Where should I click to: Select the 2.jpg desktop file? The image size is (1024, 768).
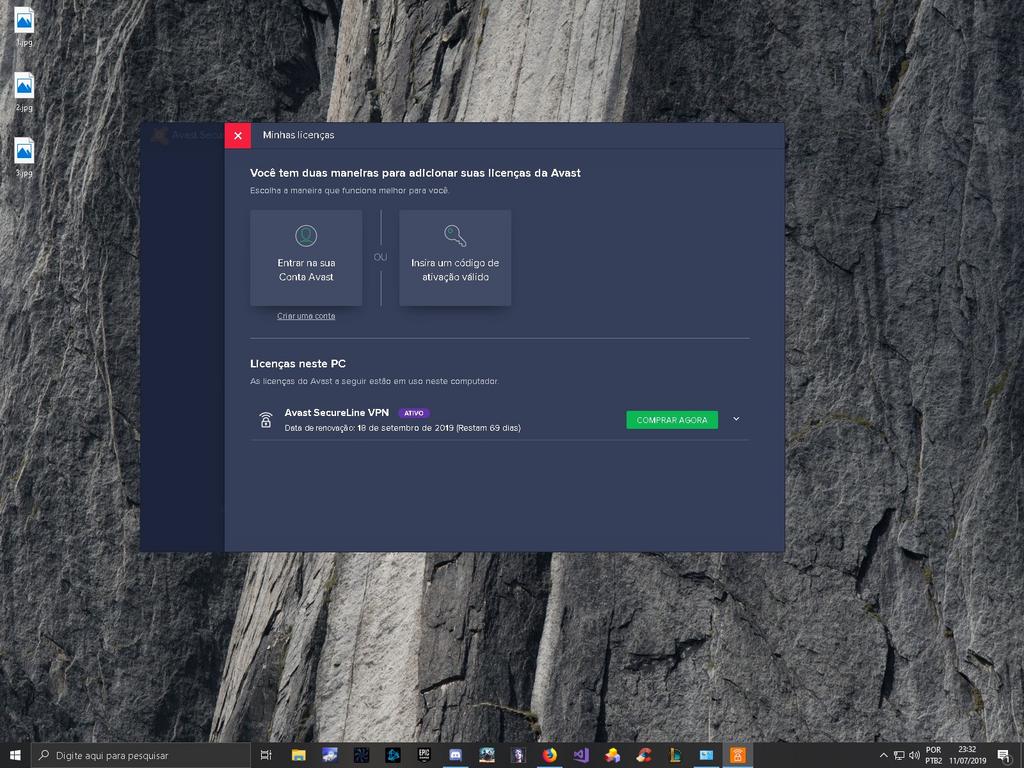pos(24,92)
